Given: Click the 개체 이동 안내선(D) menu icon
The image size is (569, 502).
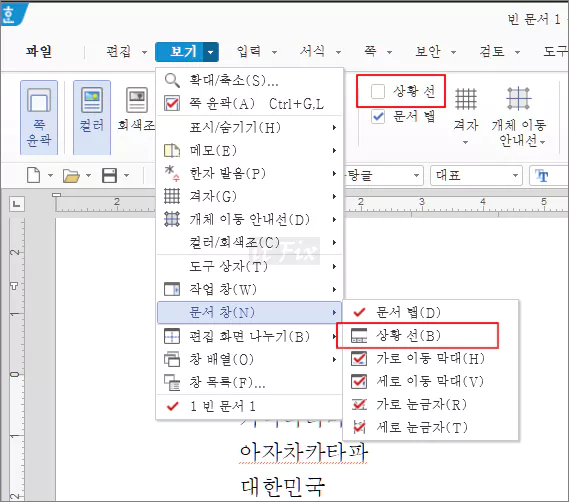Looking at the screenshot, I should tap(172, 219).
